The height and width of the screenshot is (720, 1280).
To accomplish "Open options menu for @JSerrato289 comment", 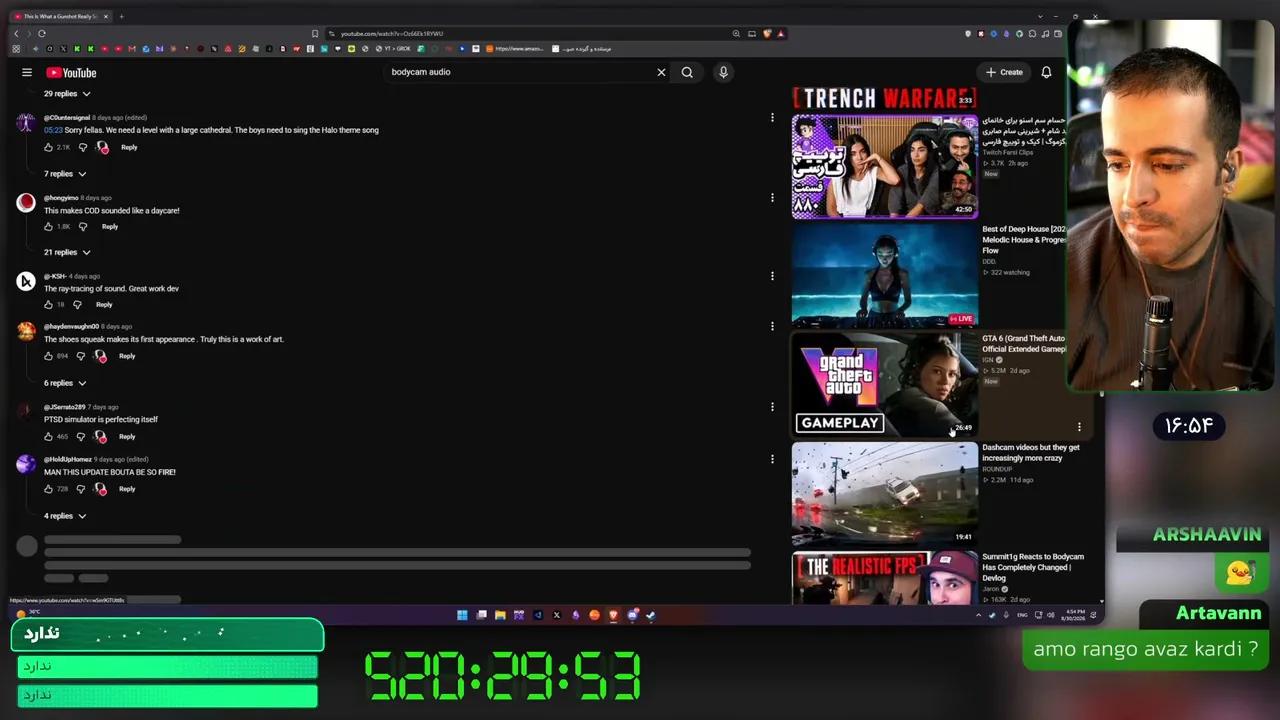I will pyautogui.click(x=772, y=407).
